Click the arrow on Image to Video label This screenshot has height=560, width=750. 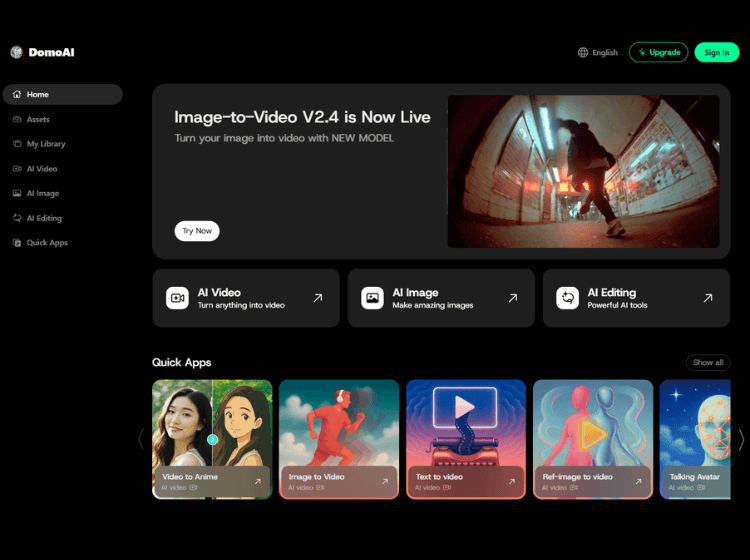385,482
